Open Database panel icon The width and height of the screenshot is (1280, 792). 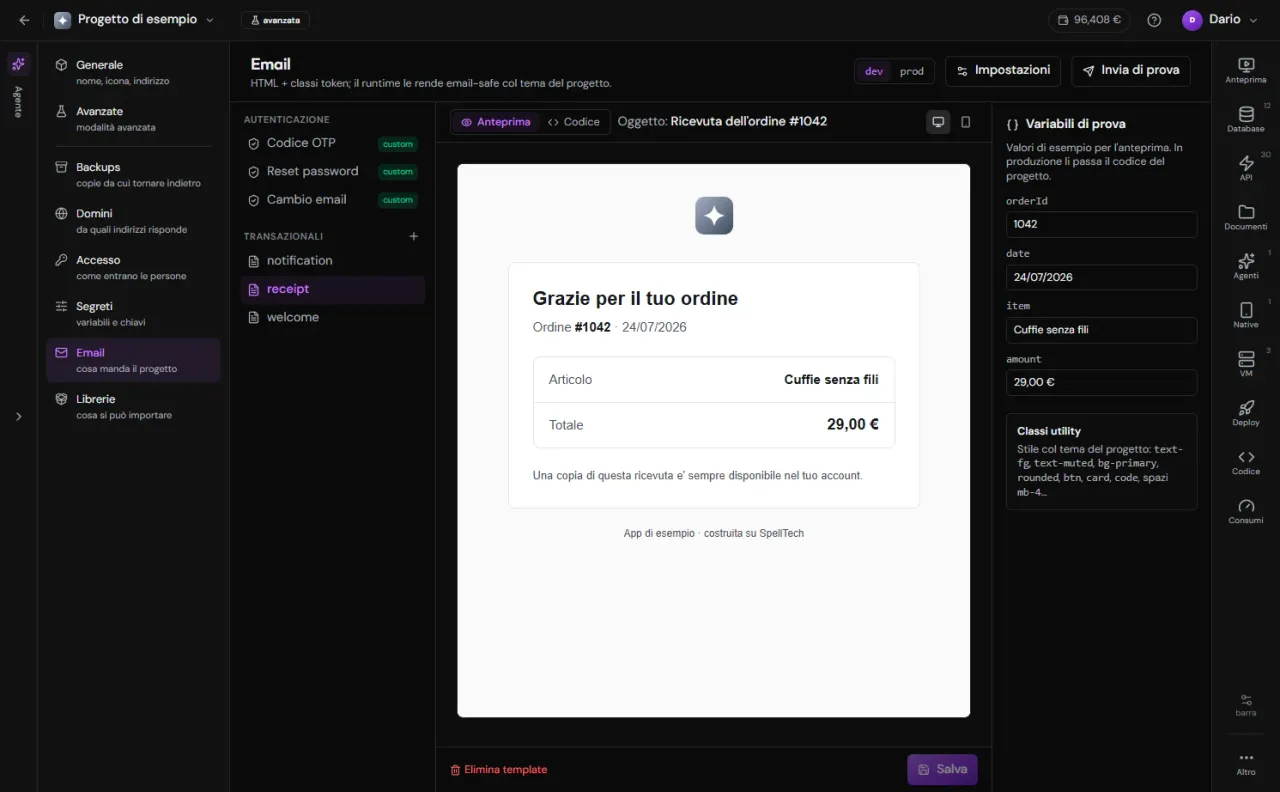click(1246, 119)
